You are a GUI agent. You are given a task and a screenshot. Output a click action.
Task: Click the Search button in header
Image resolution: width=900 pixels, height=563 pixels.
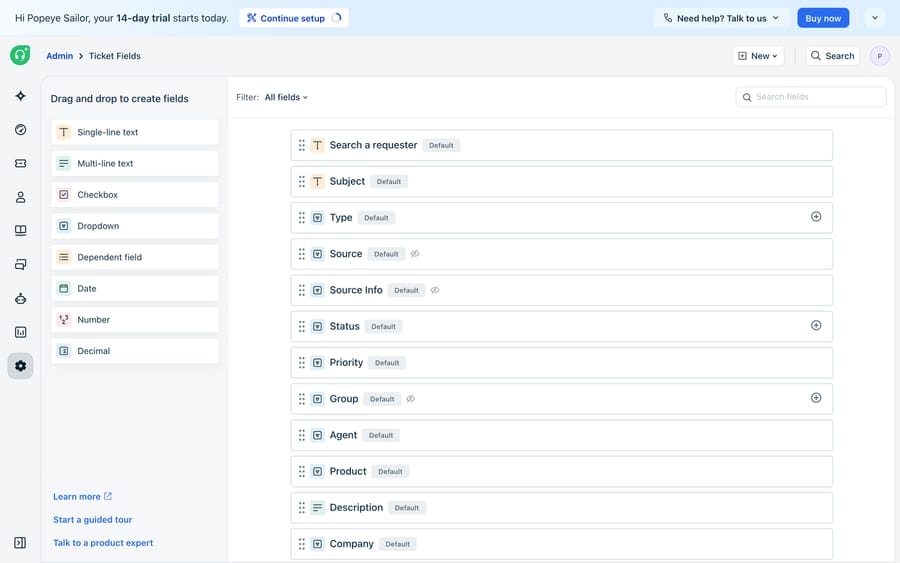[833, 56]
